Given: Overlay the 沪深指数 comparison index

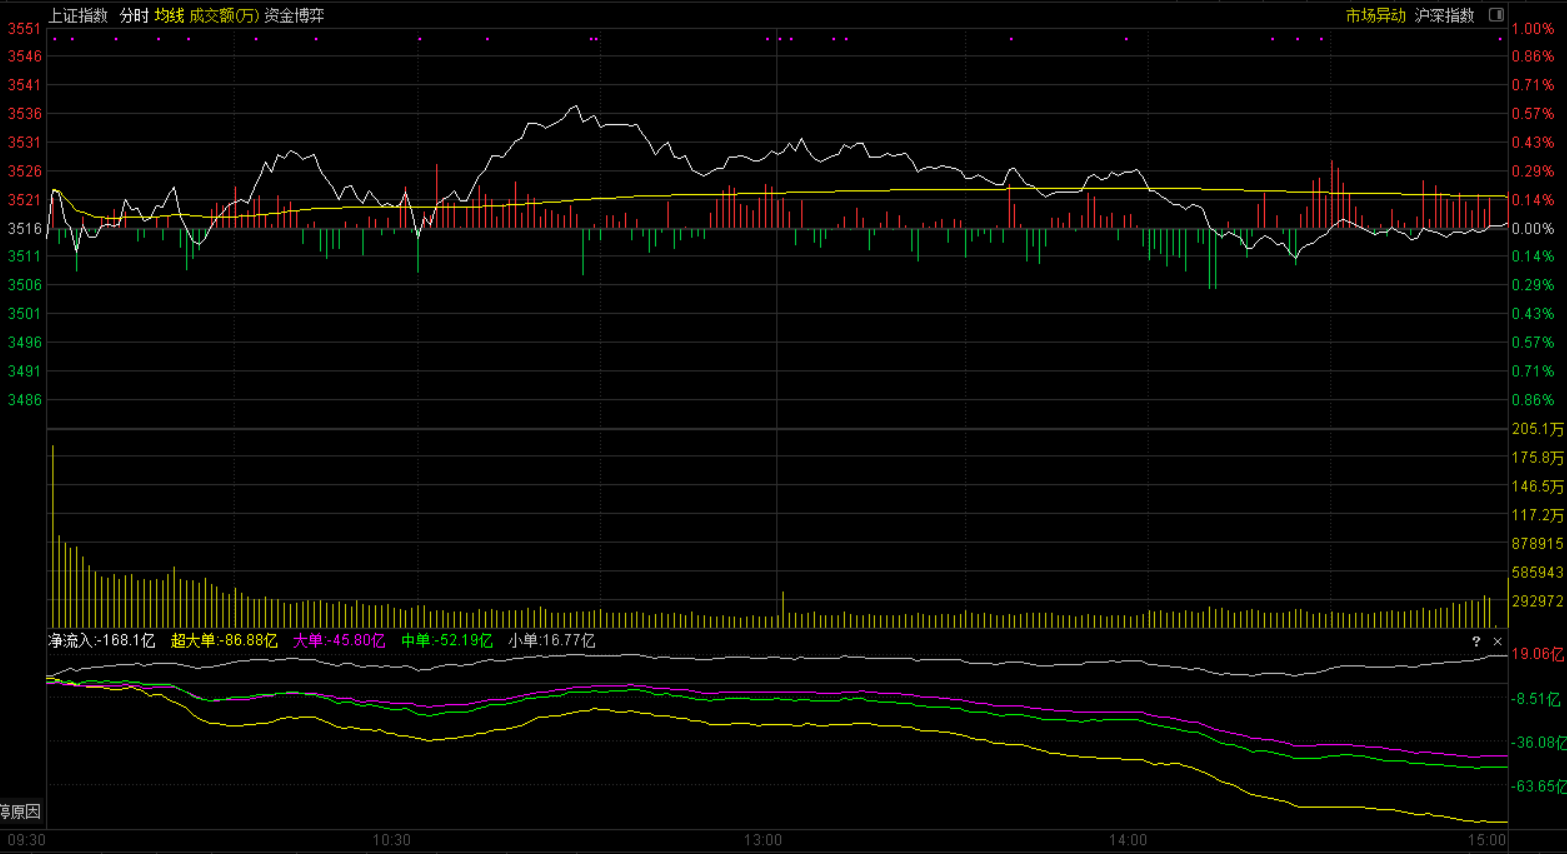Looking at the screenshot, I should pos(1444,15).
